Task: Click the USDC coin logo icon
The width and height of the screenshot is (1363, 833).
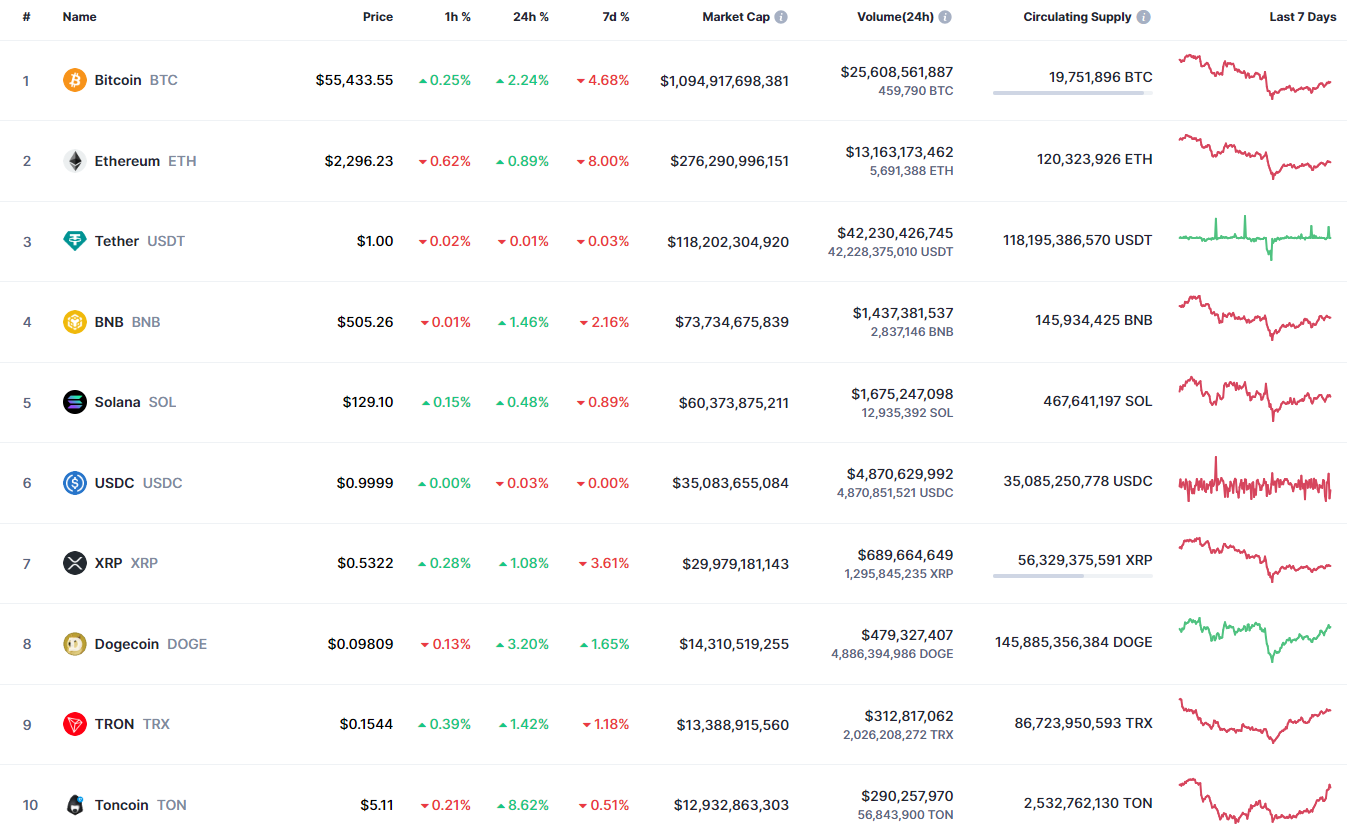Action: coord(75,483)
